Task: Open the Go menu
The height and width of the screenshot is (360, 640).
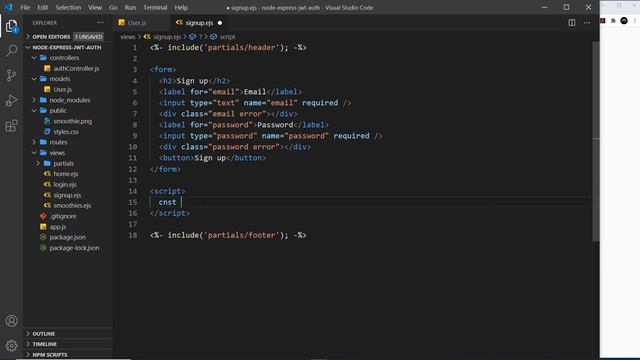Action: tap(113, 7)
